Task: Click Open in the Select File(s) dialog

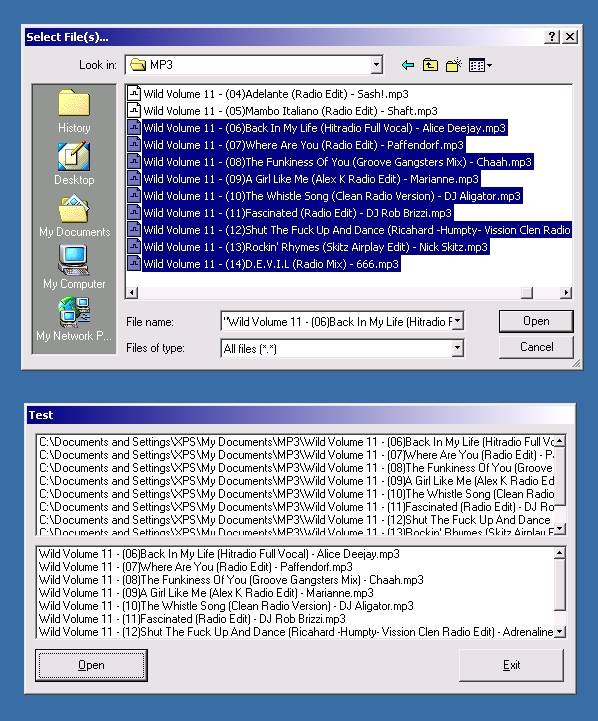Action: coord(536,321)
